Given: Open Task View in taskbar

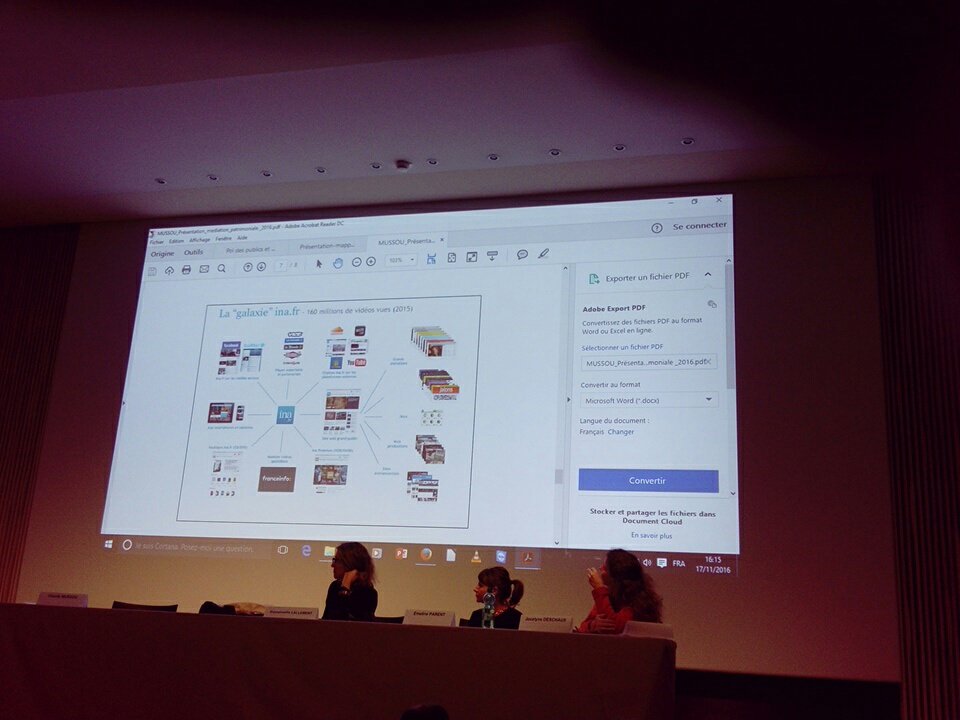Looking at the screenshot, I should [282, 549].
